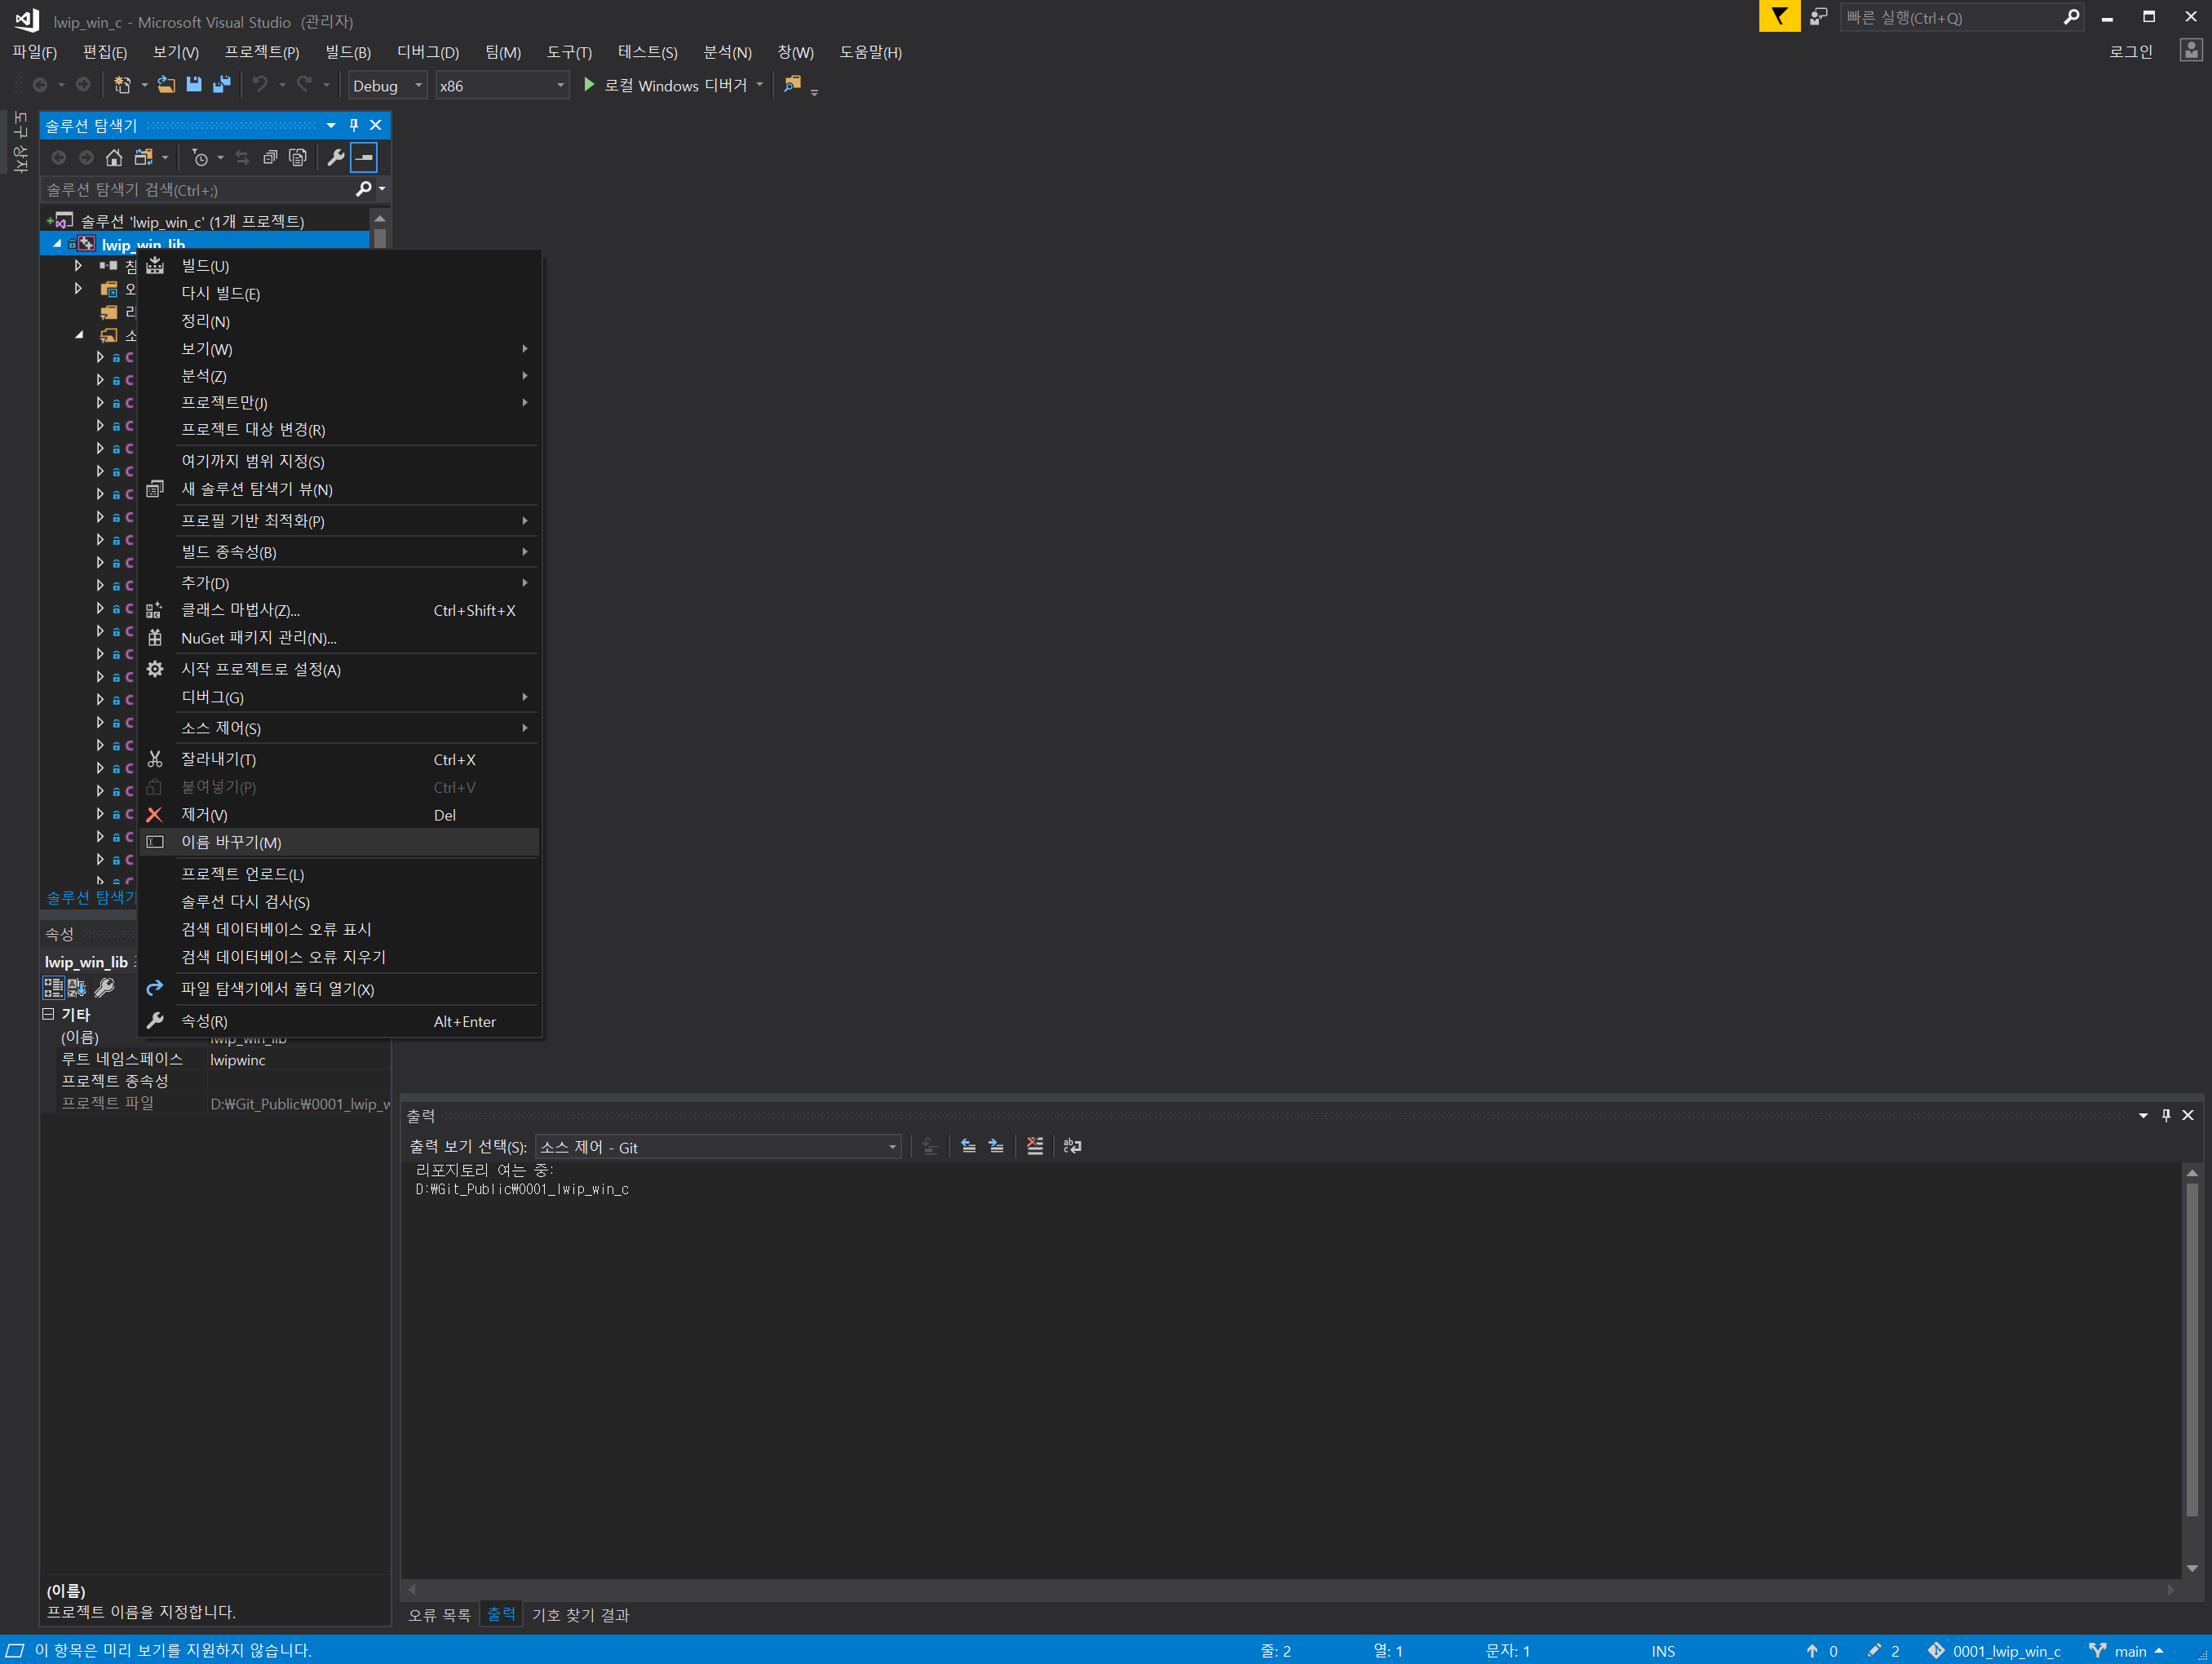
Task: Click the go to next message icon
Action: coord(996,1146)
